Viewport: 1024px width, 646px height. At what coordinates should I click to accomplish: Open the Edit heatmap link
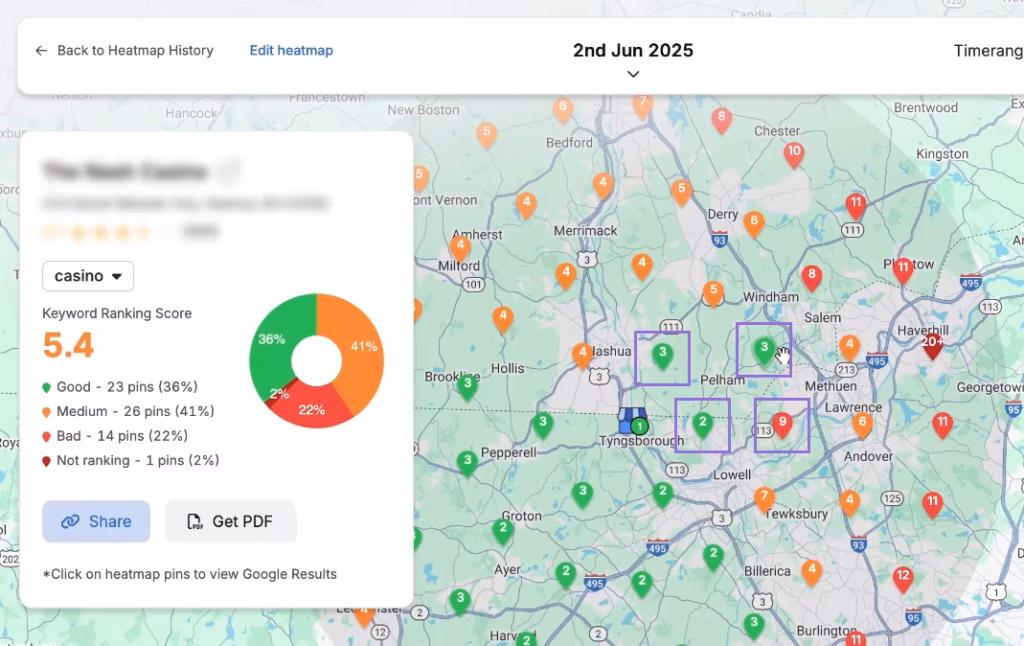[x=291, y=50]
